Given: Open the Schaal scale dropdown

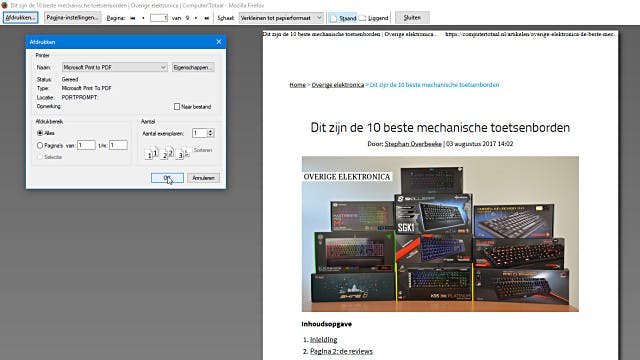Looking at the screenshot, I should pyautogui.click(x=281, y=18).
